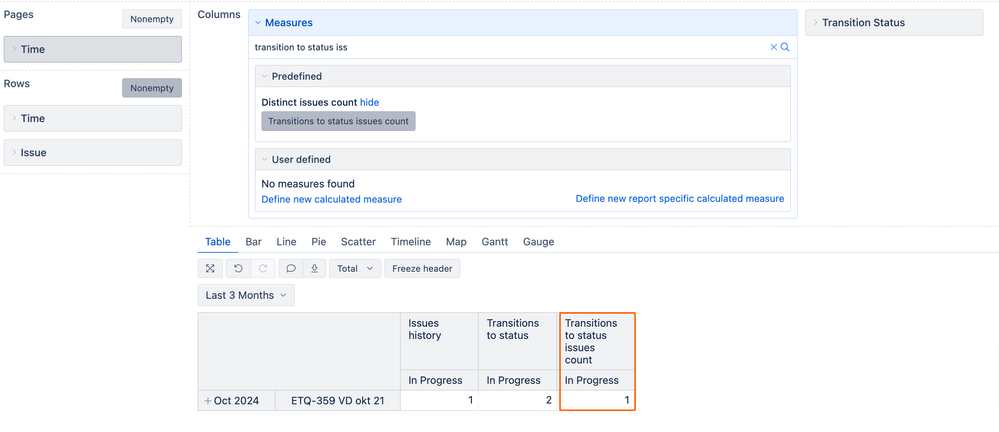Click In Progress under Issues history

tap(439, 380)
